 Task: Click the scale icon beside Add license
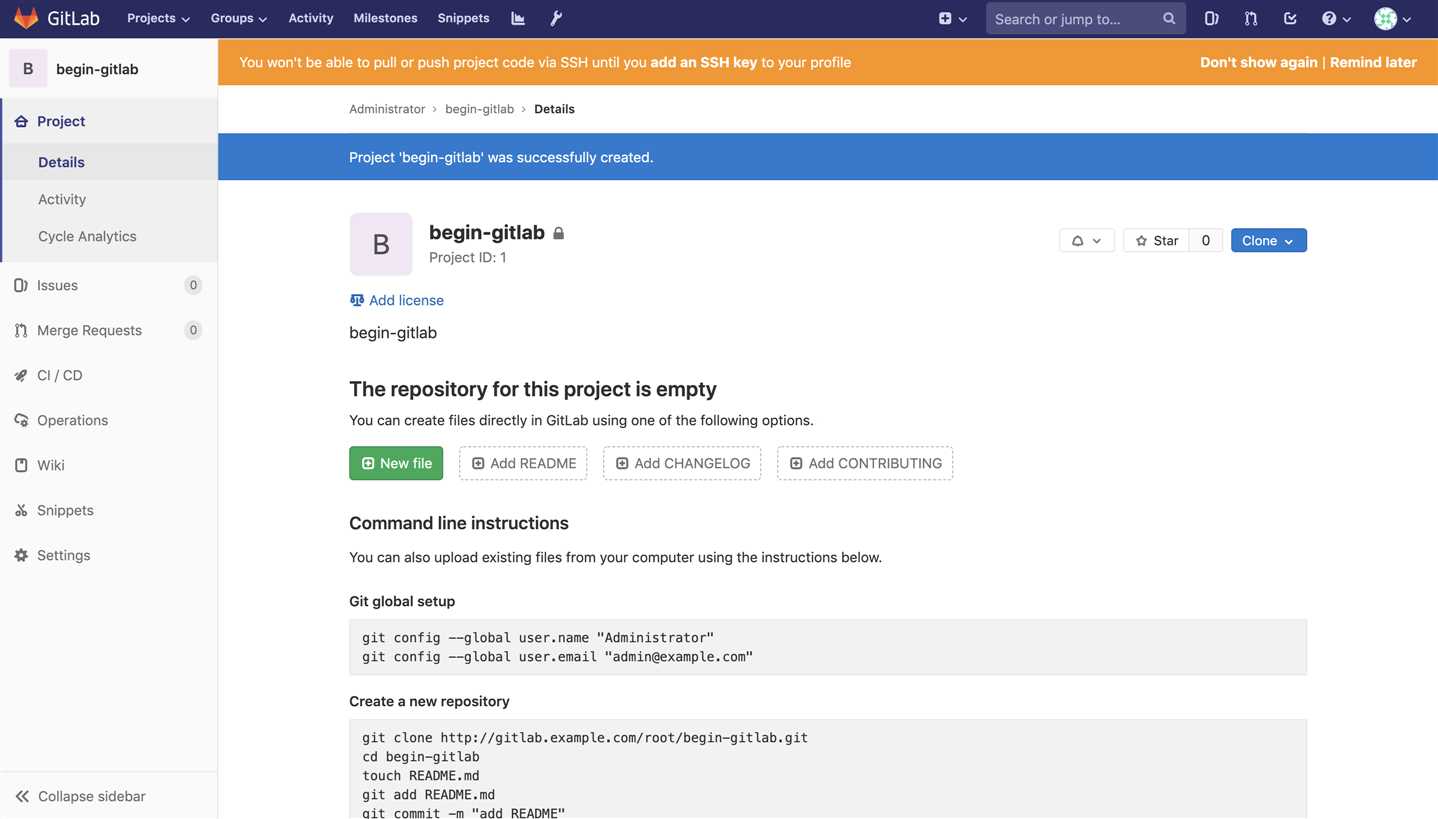click(x=357, y=300)
